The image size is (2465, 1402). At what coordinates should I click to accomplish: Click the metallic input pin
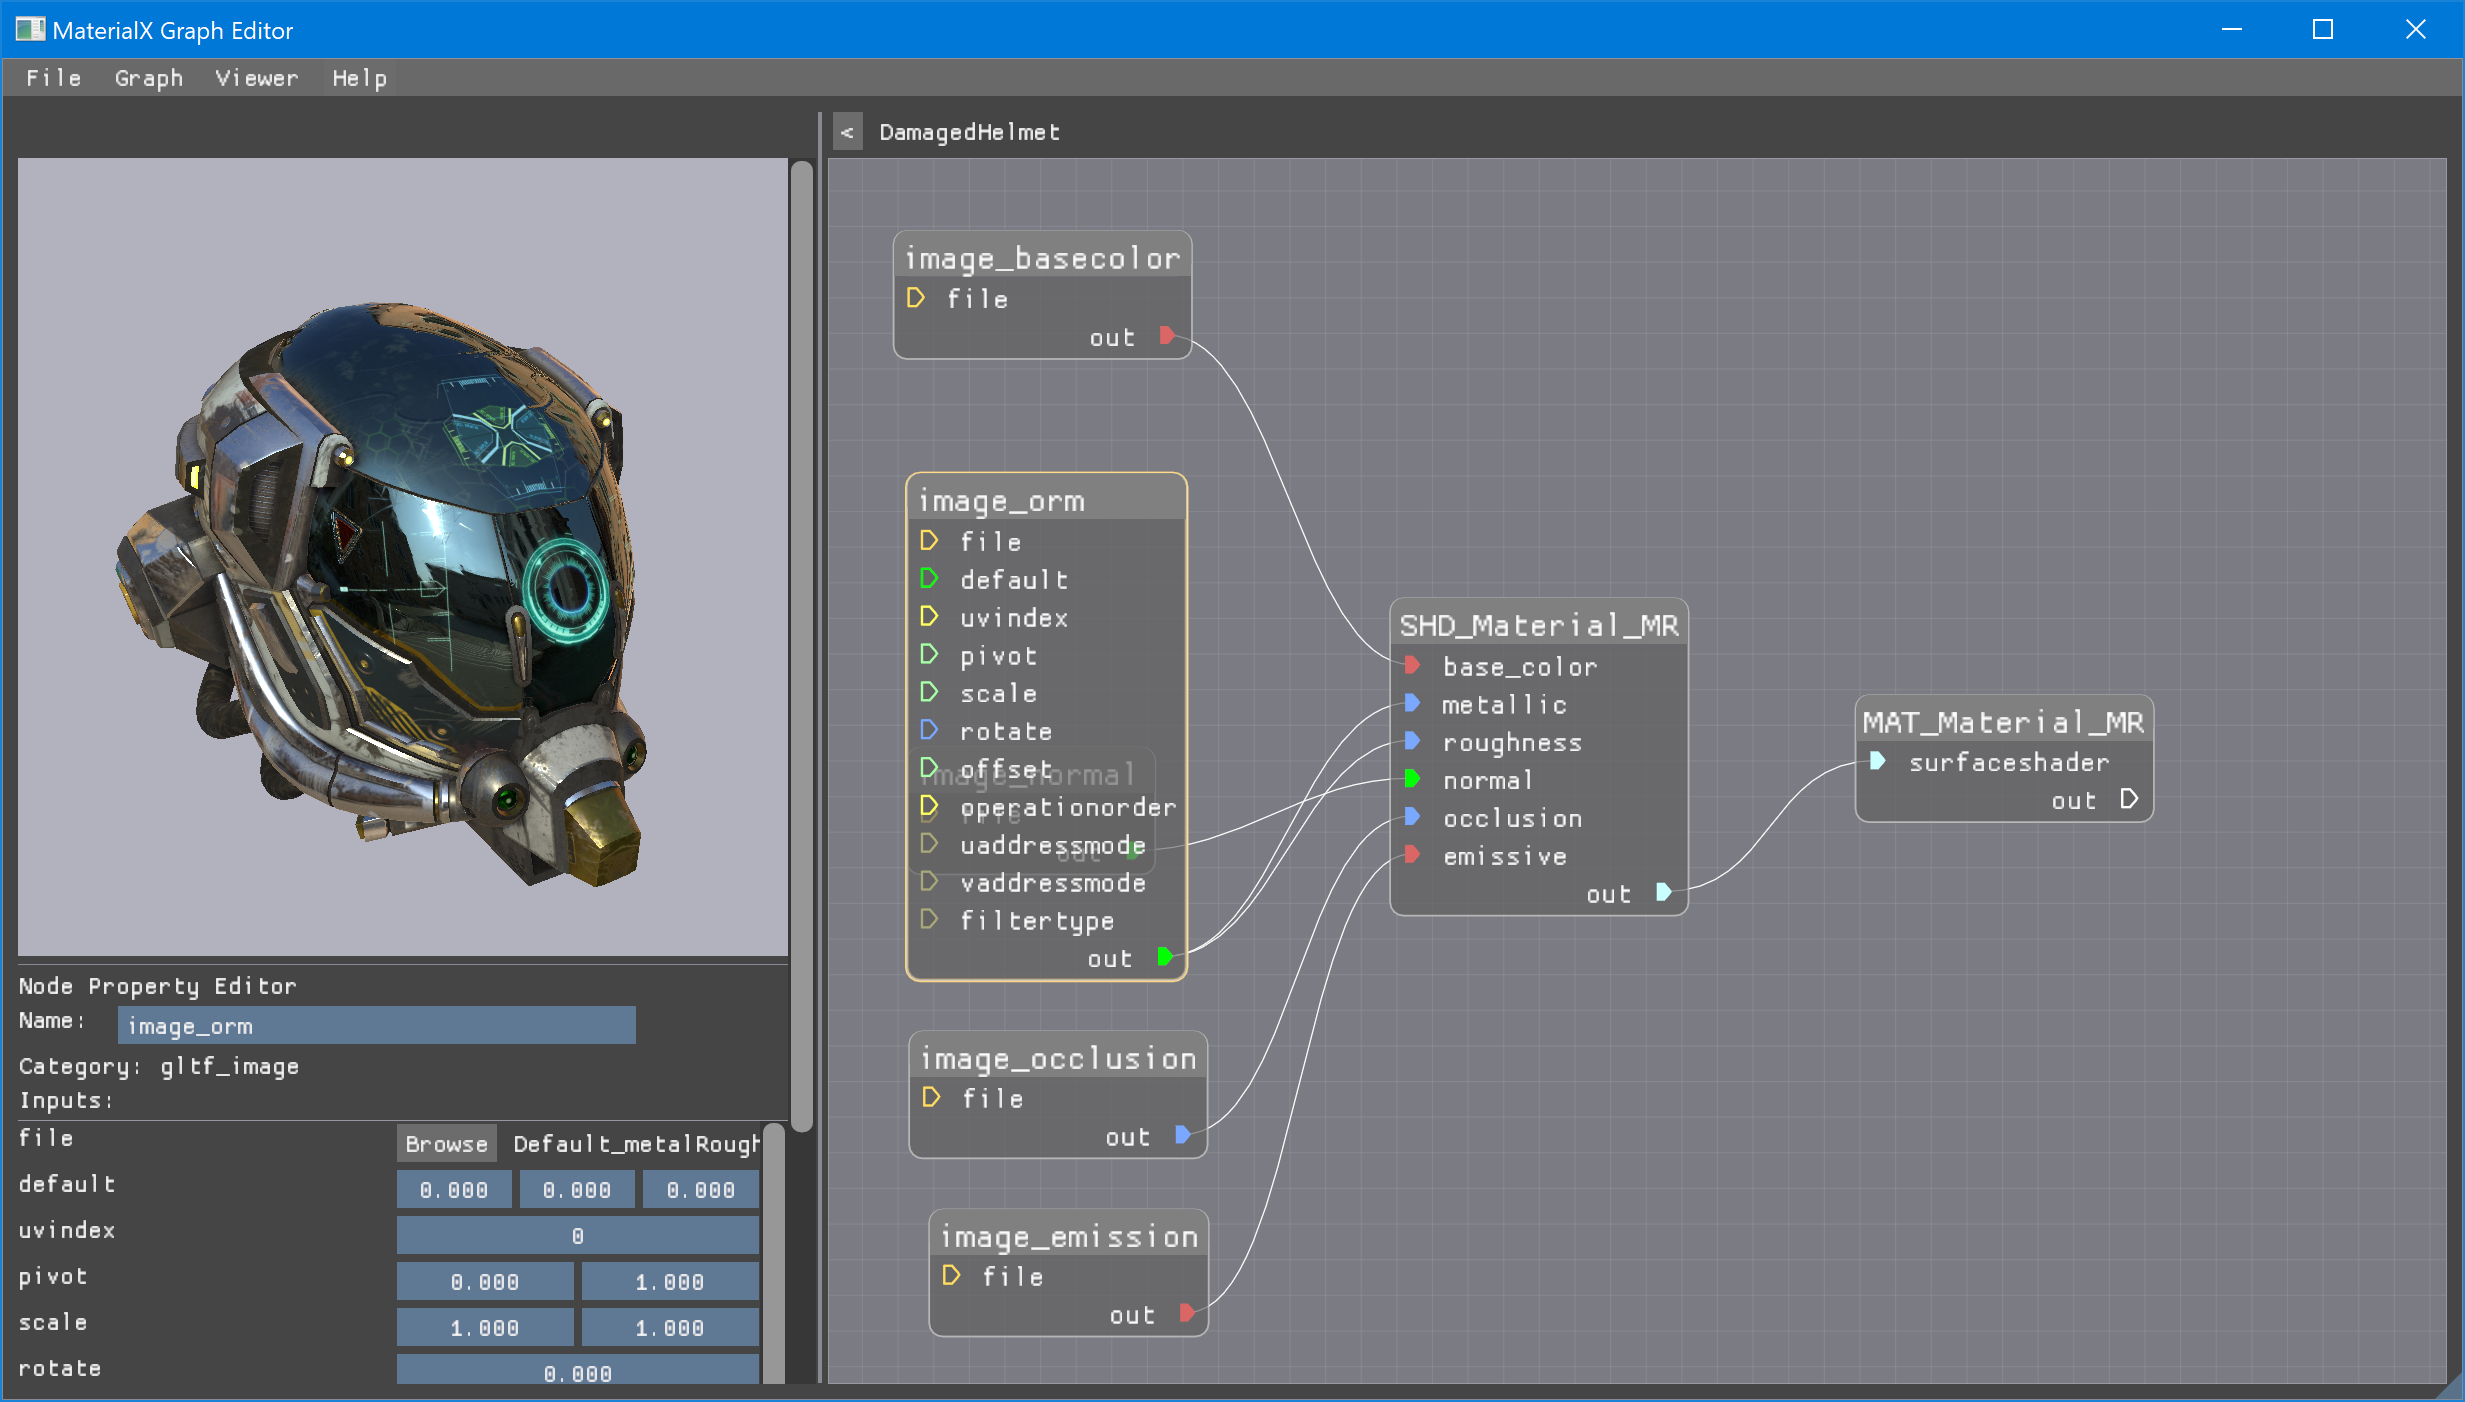1412,703
